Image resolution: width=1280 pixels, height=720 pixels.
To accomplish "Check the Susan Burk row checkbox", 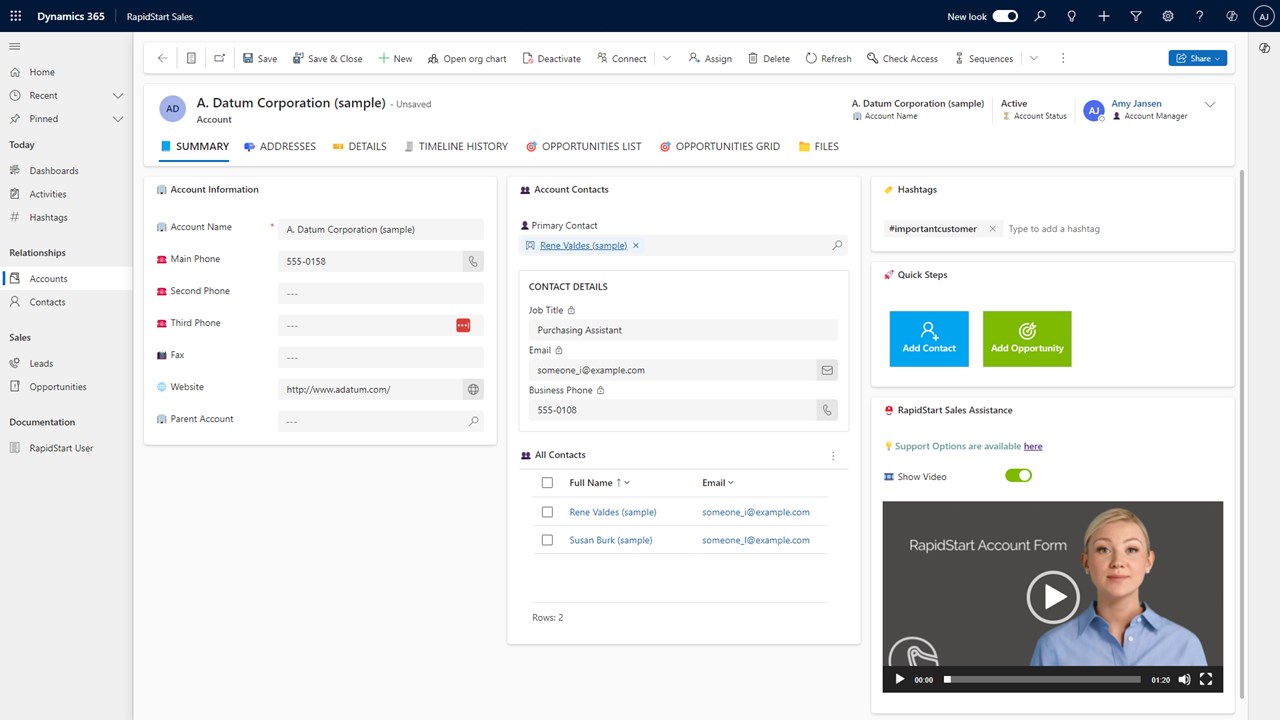I will pos(547,540).
